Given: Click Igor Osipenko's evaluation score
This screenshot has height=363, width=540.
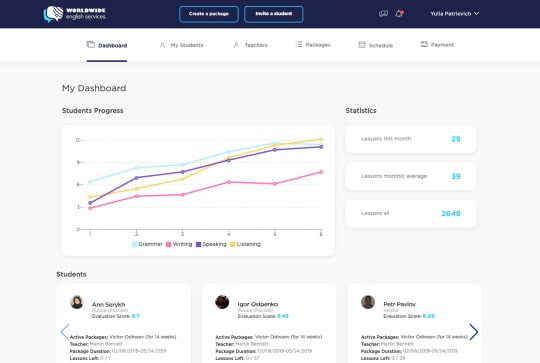Looking at the screenshot, I should tap(283, 316).
